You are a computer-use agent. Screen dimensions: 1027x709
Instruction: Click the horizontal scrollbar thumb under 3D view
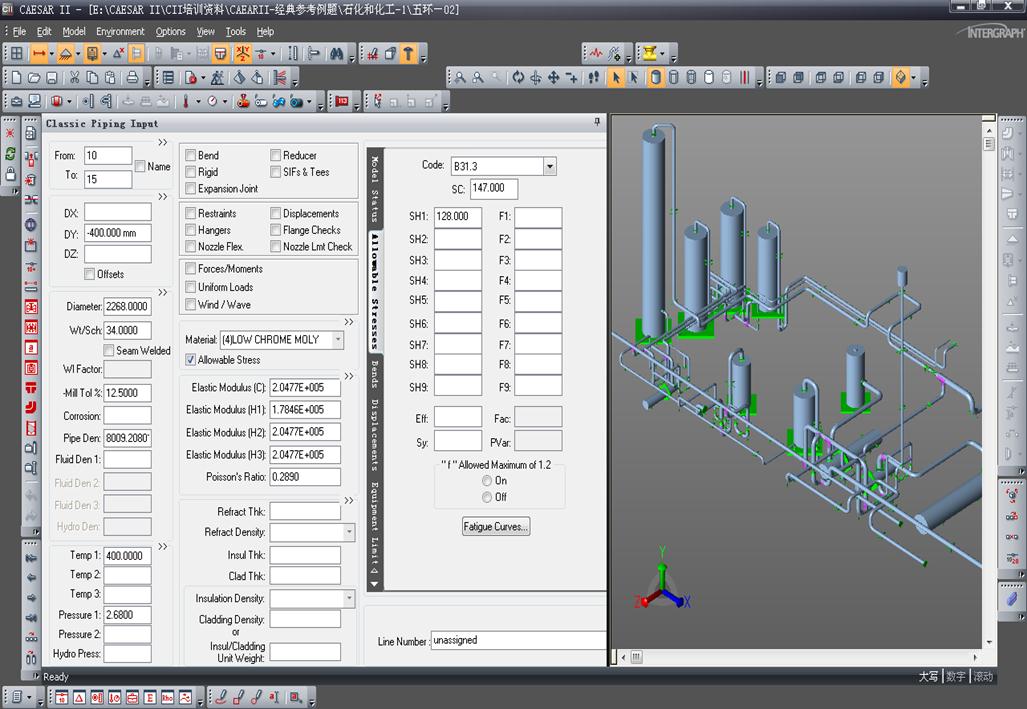tap(637, 657)
